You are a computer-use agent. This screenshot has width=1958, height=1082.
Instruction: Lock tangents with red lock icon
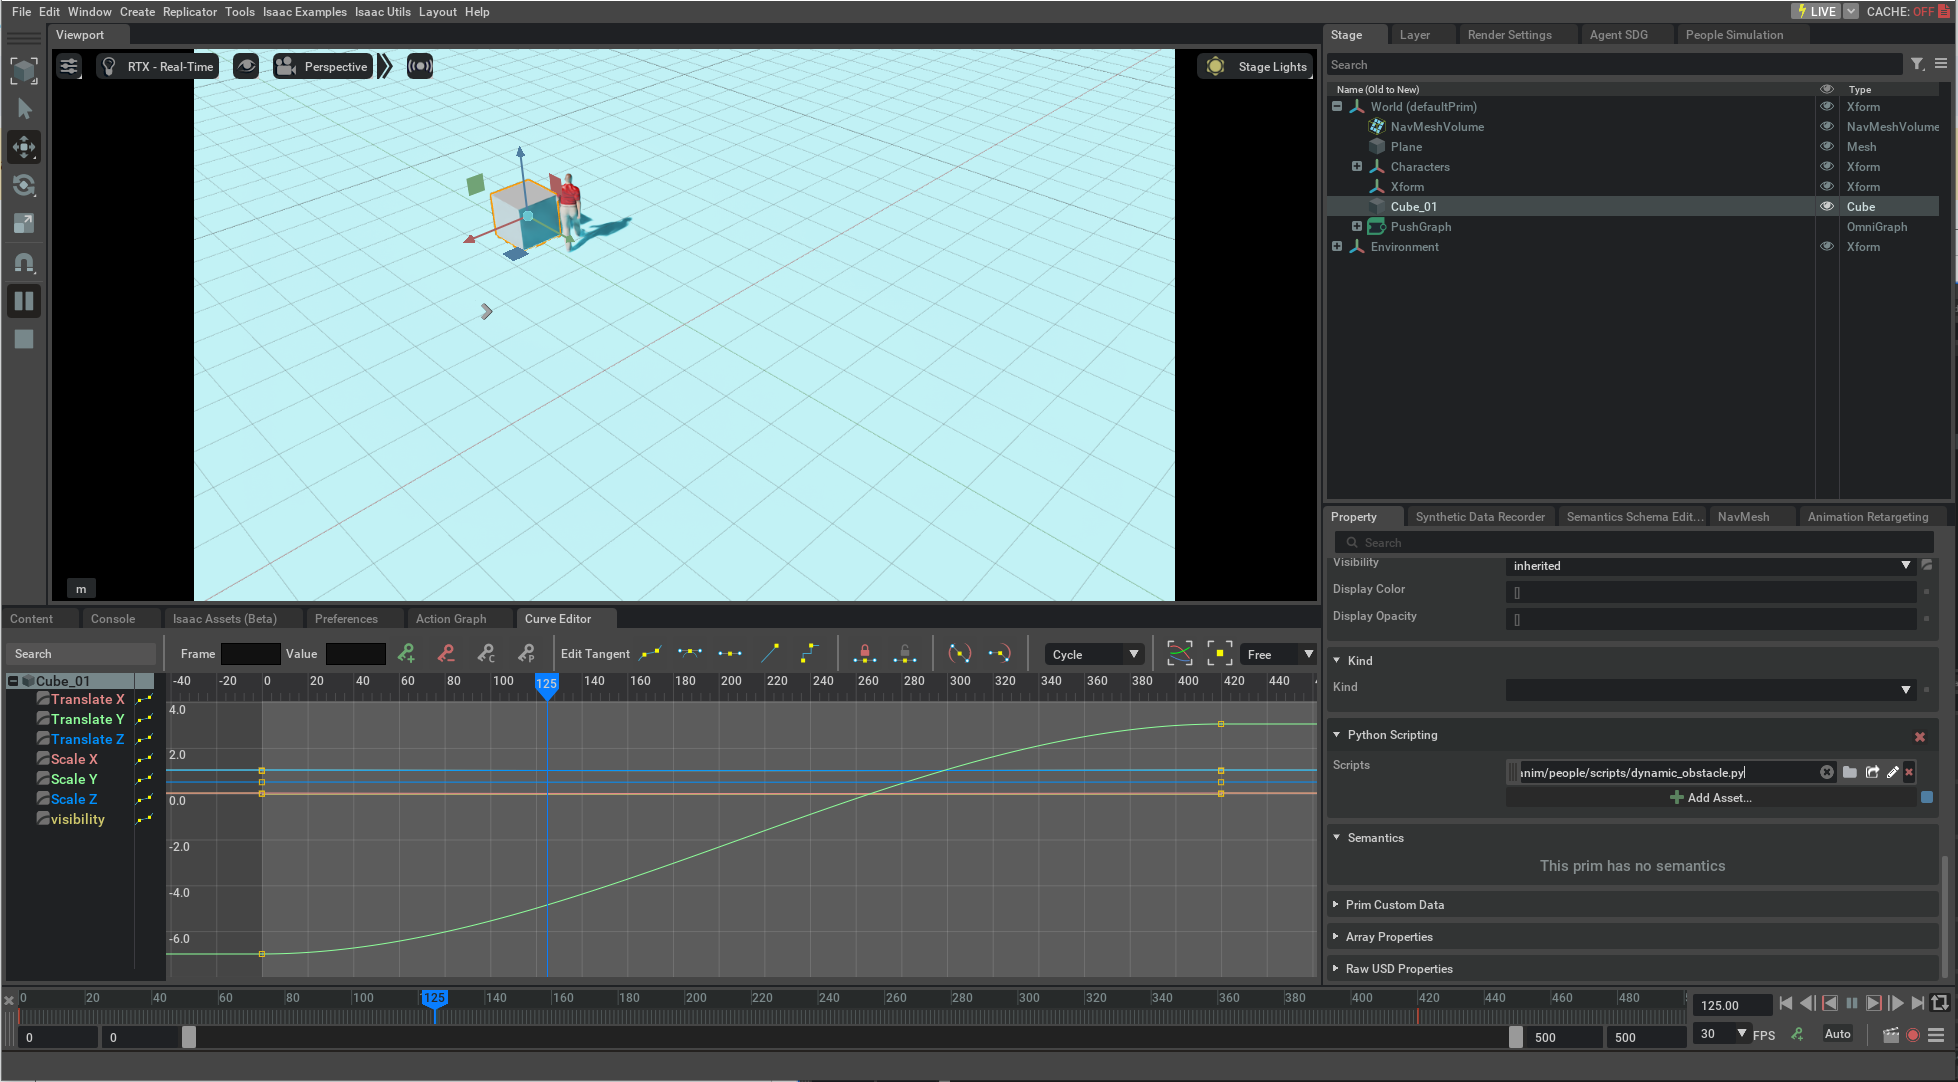(865, 654)
